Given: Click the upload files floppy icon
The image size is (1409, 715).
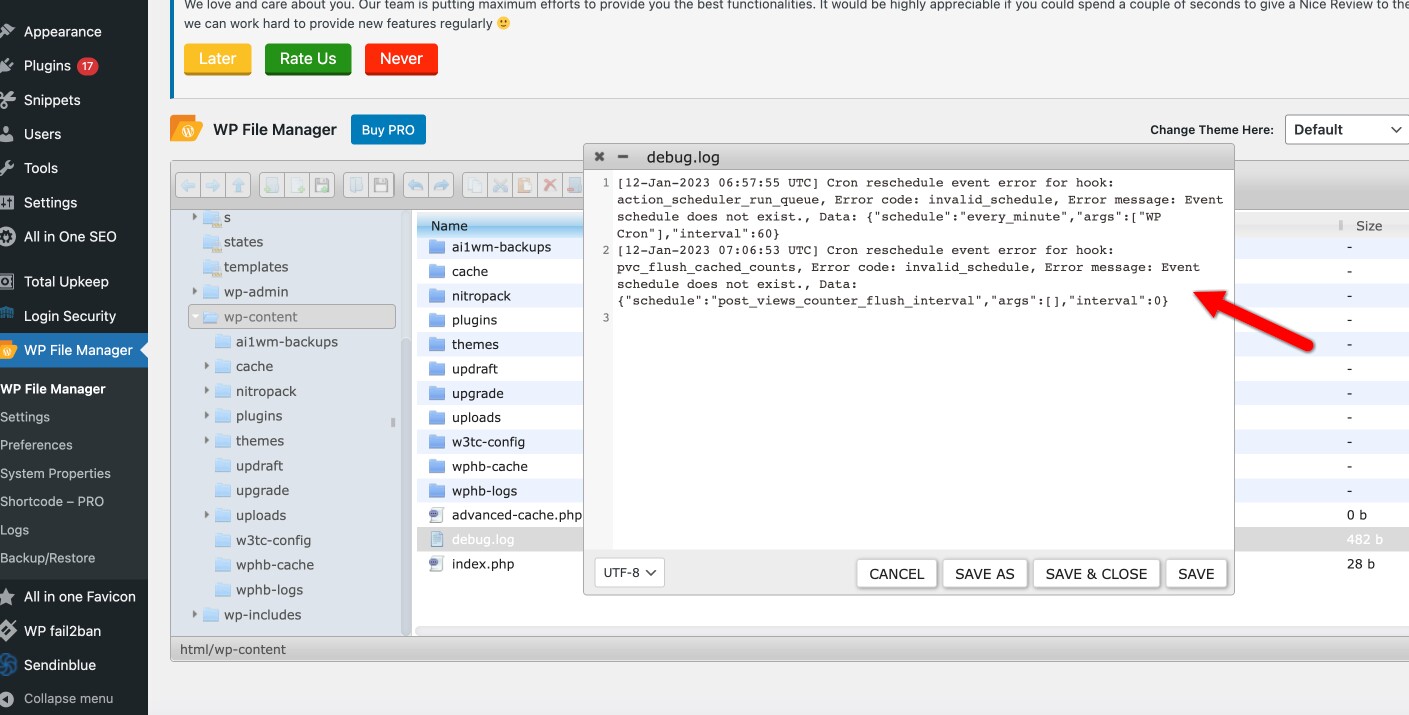Looking at the screenshot, I should [322, 185].
